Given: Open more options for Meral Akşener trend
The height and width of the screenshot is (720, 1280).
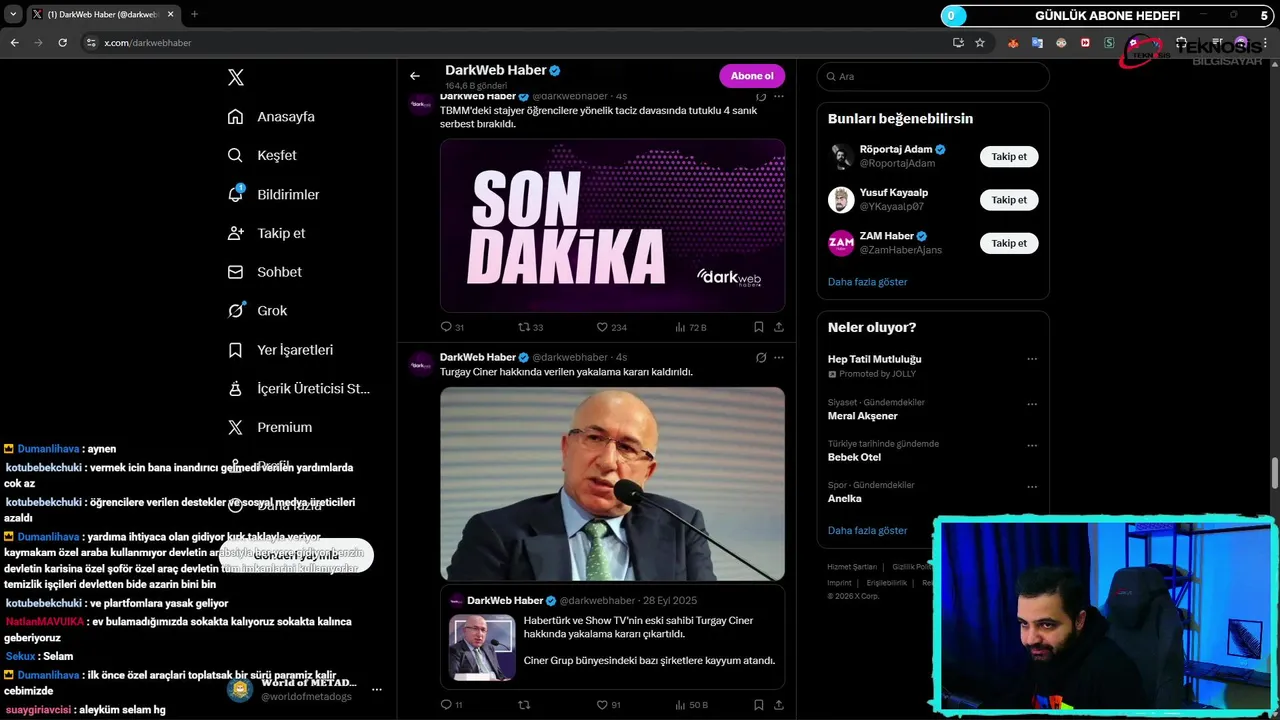Looking at the screenshot, I should 1032,404.
